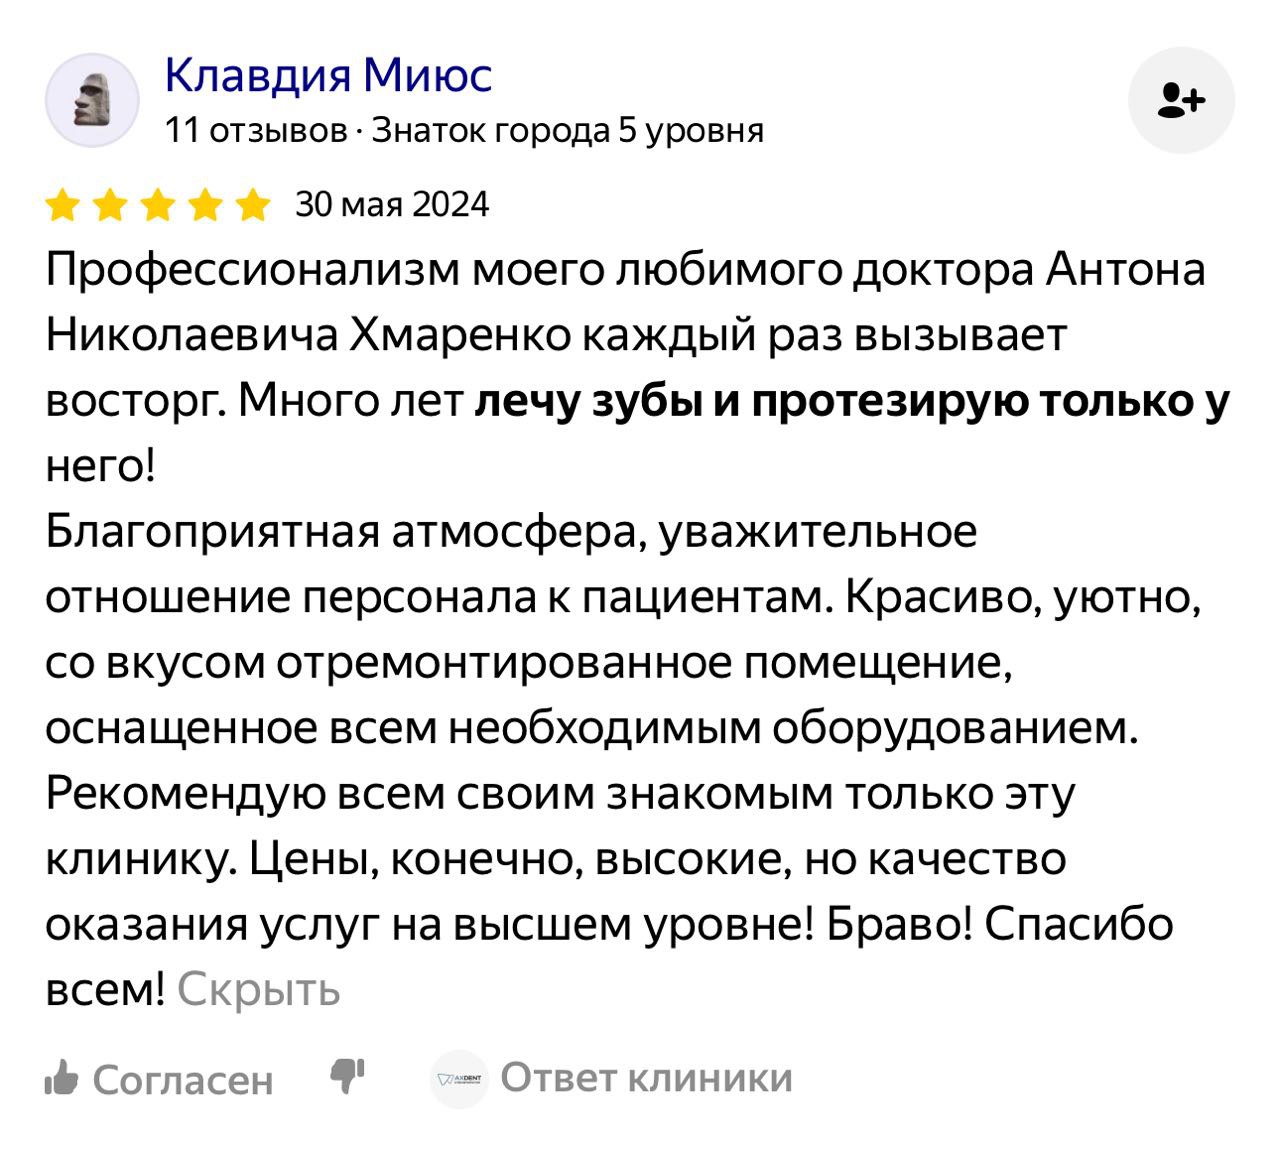Screen dimensions: 1280x1149
Task: Collapse the review with Скрыть
Action: pyautogui.click(x=259, y=990)
